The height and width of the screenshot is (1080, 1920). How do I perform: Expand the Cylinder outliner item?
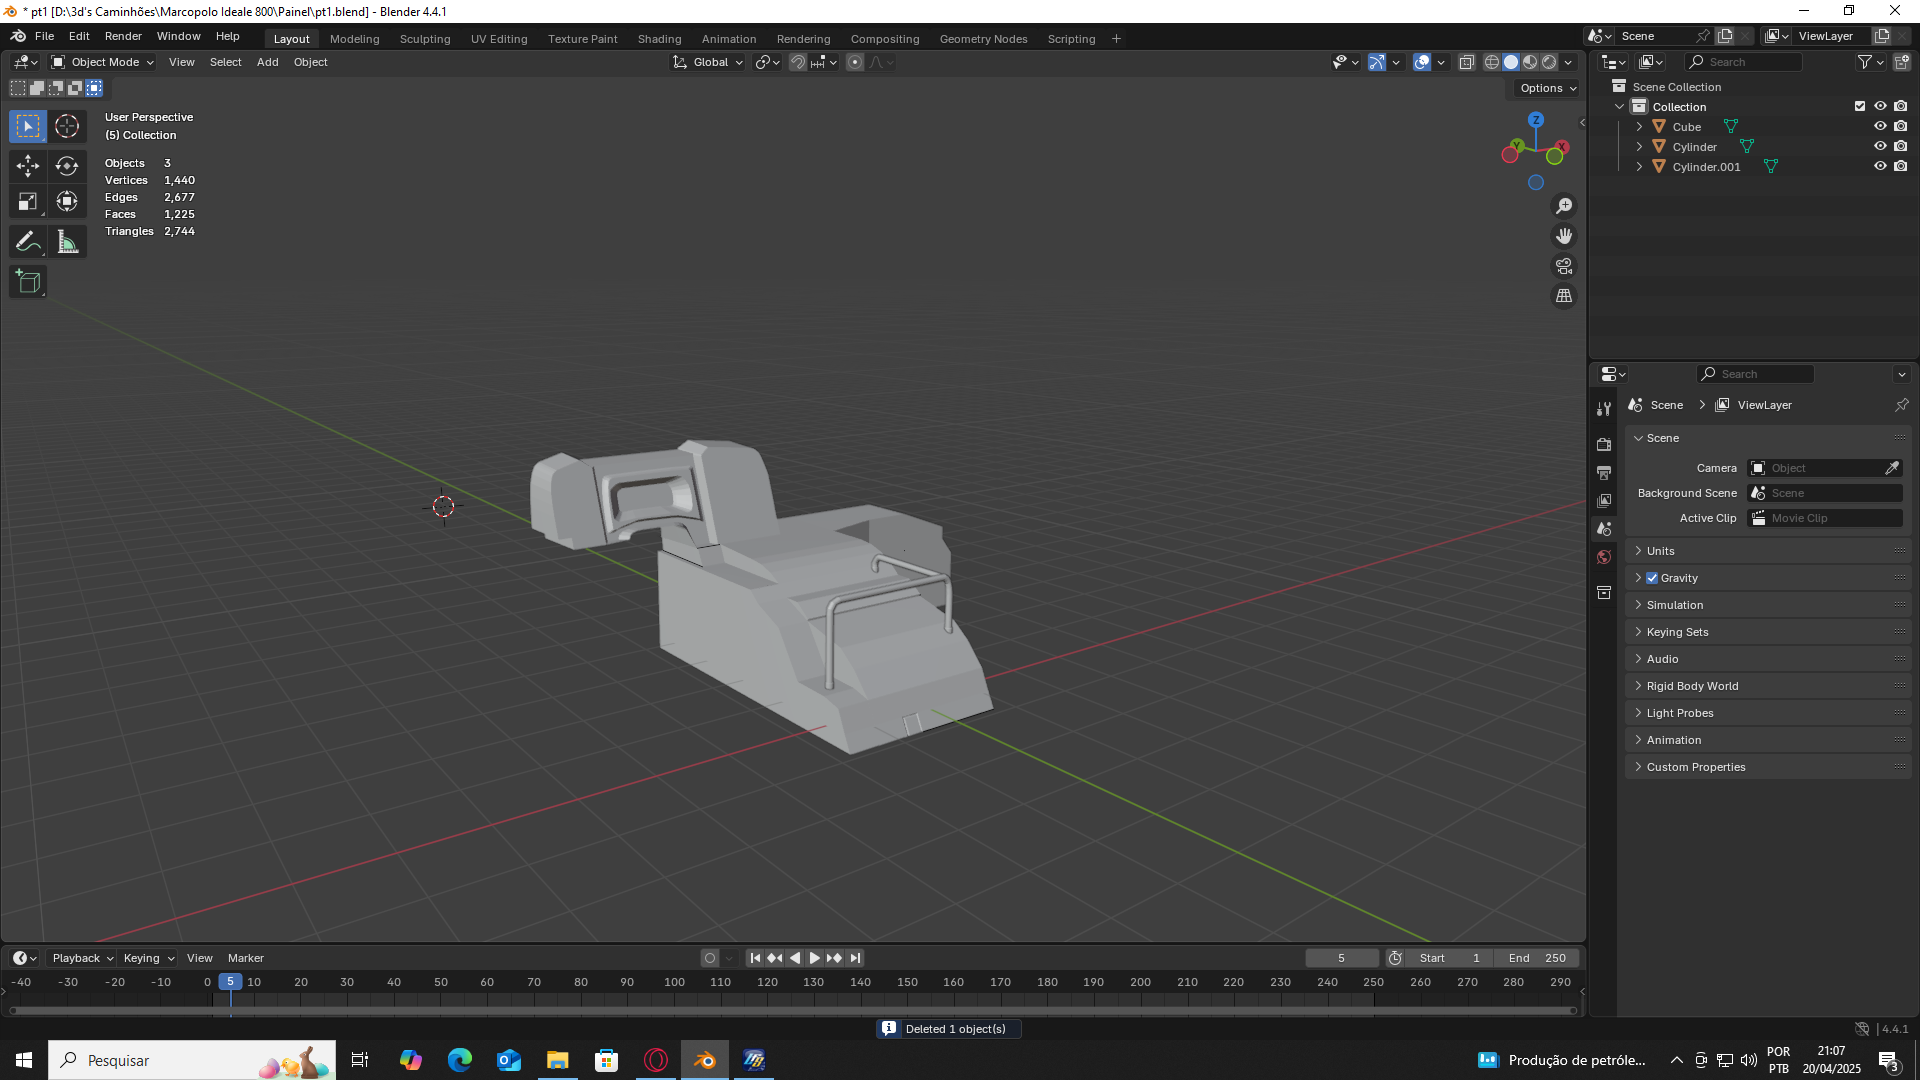click(1639, 147)
